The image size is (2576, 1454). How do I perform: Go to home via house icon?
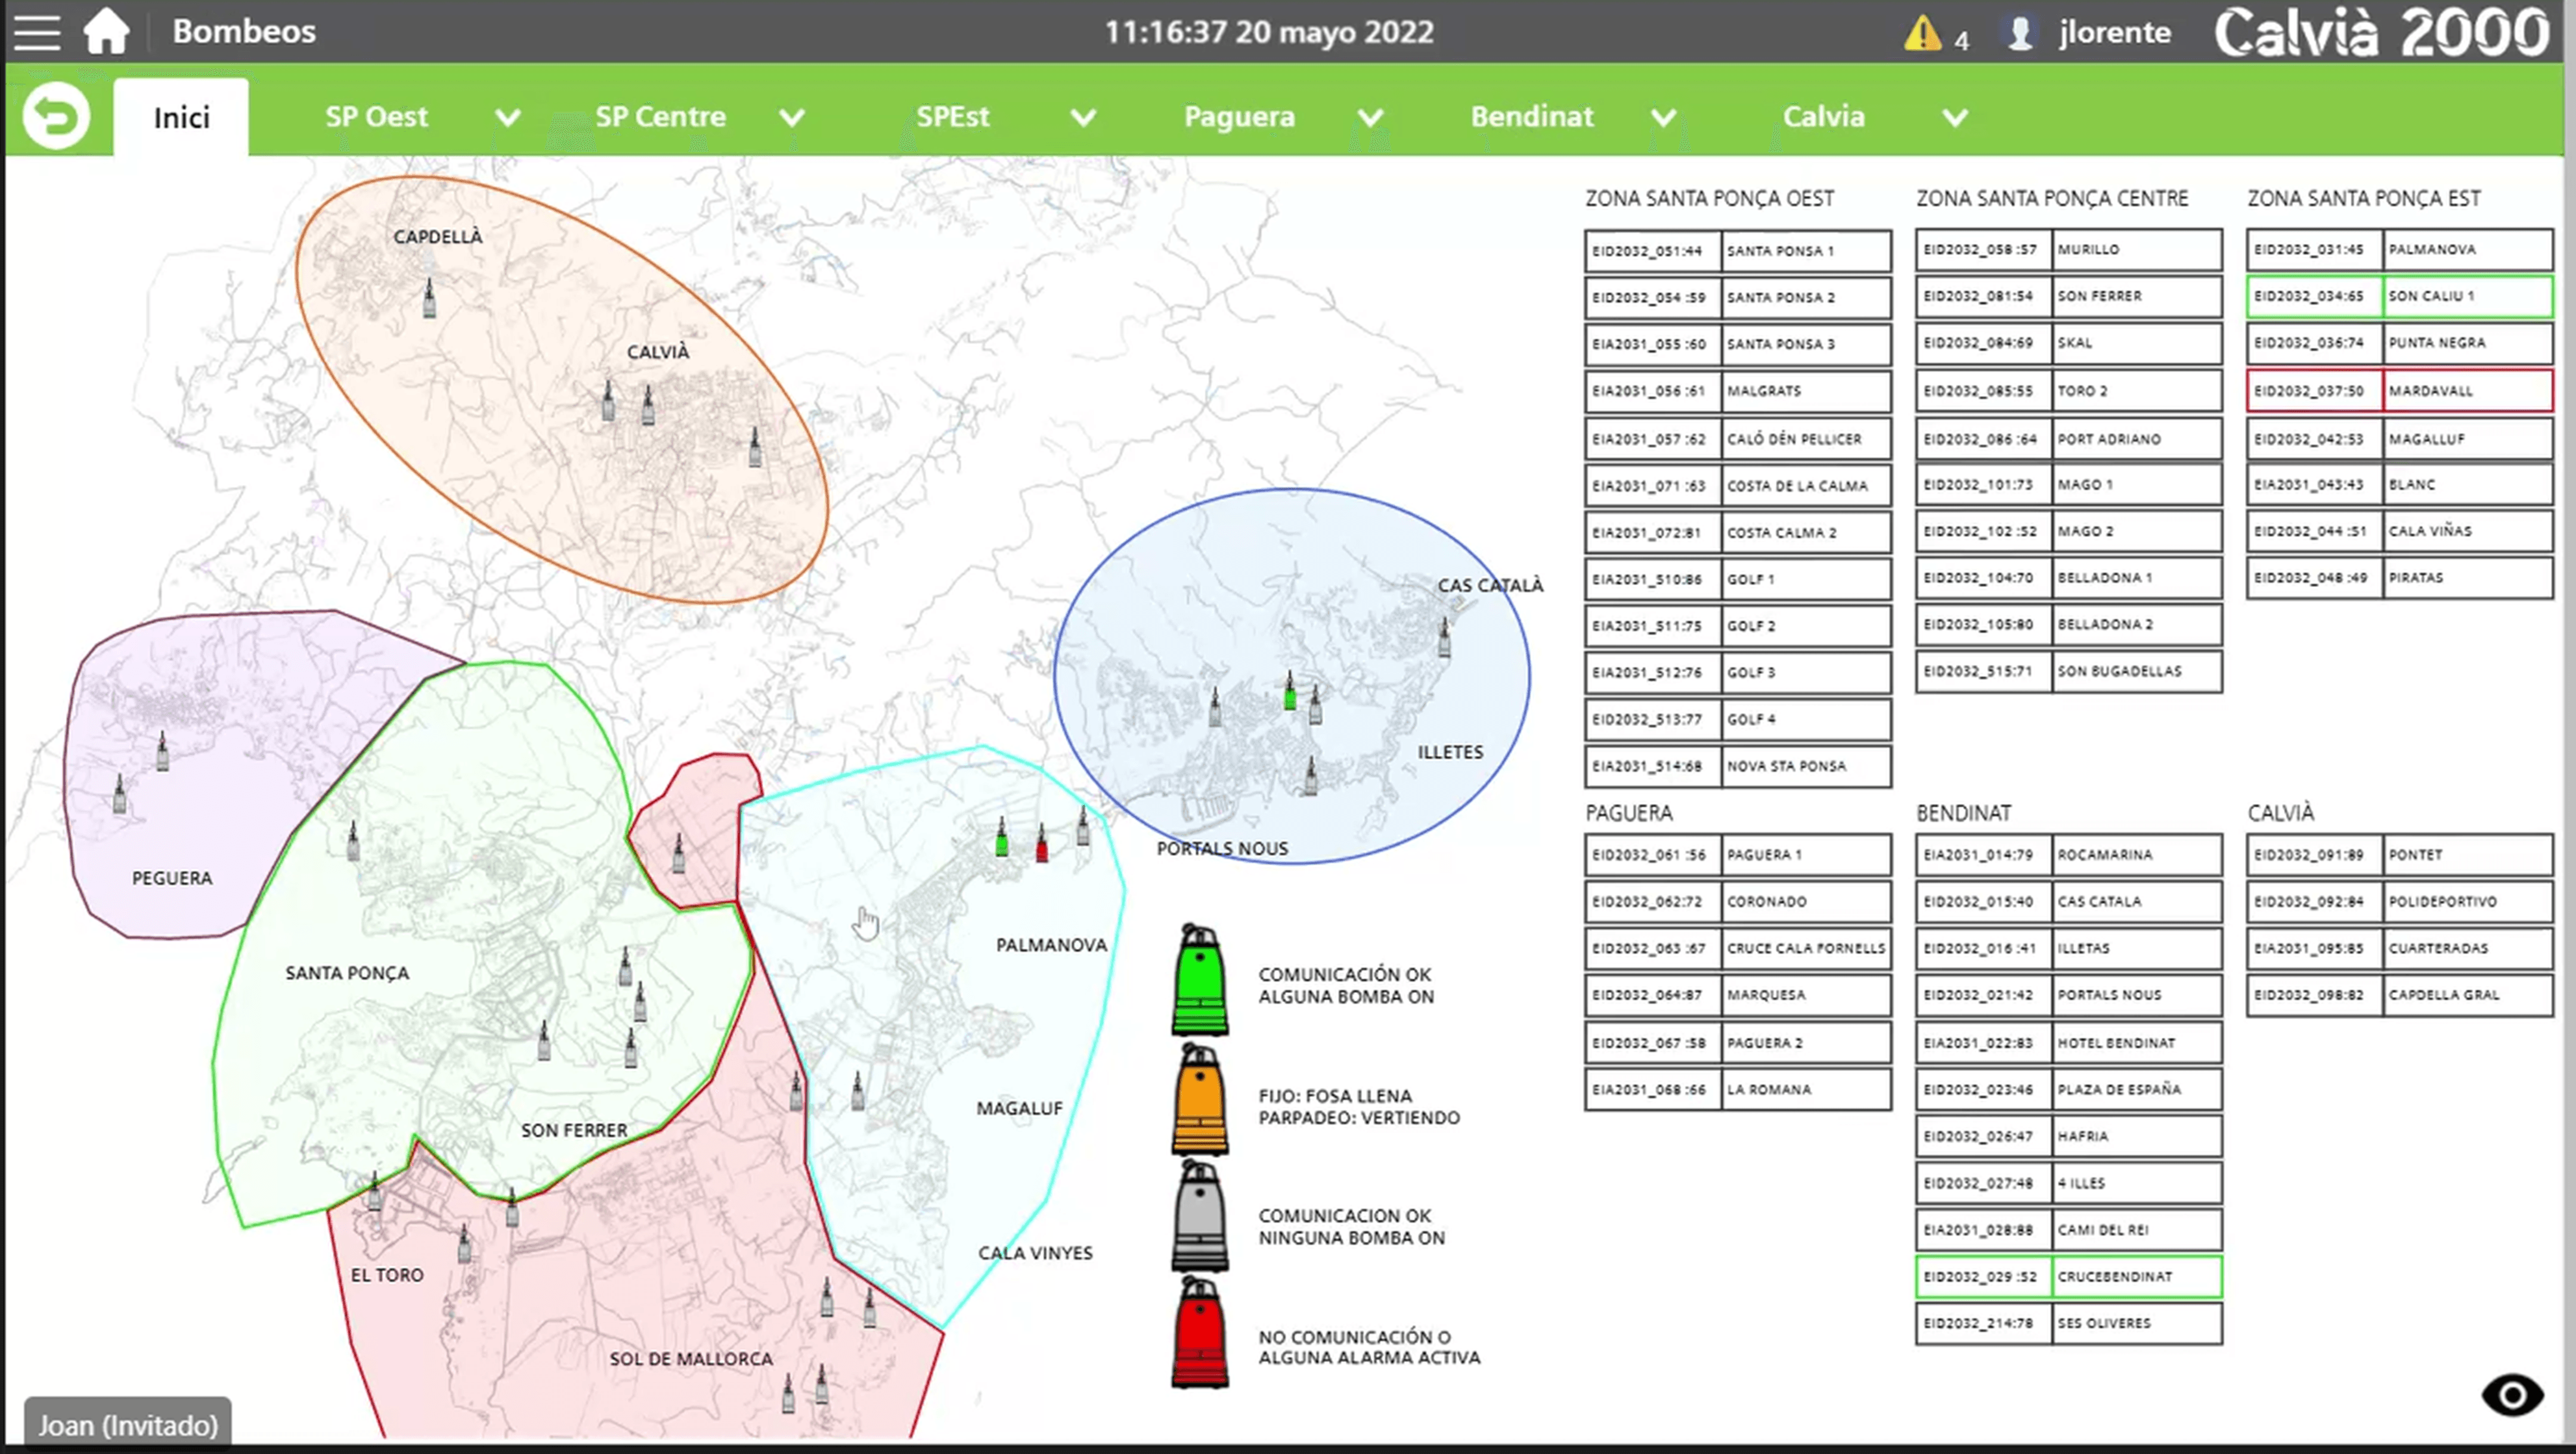point(106,32)
